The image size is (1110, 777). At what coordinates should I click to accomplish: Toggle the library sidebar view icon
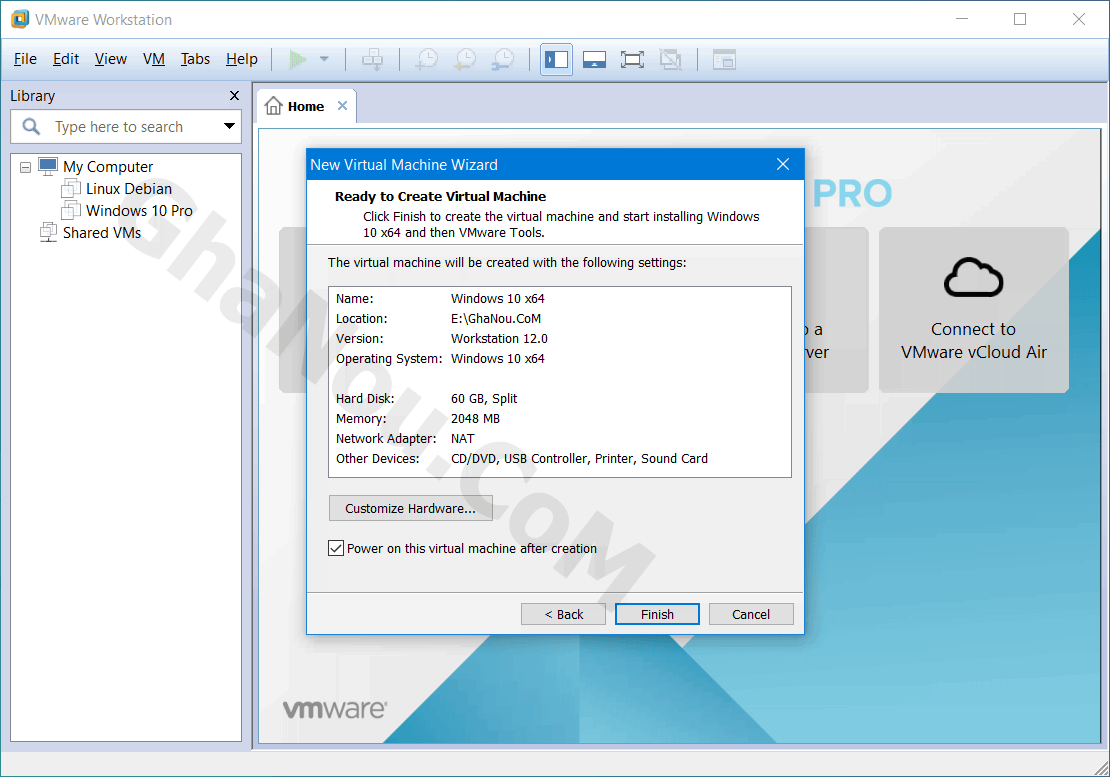pos(557,59)
